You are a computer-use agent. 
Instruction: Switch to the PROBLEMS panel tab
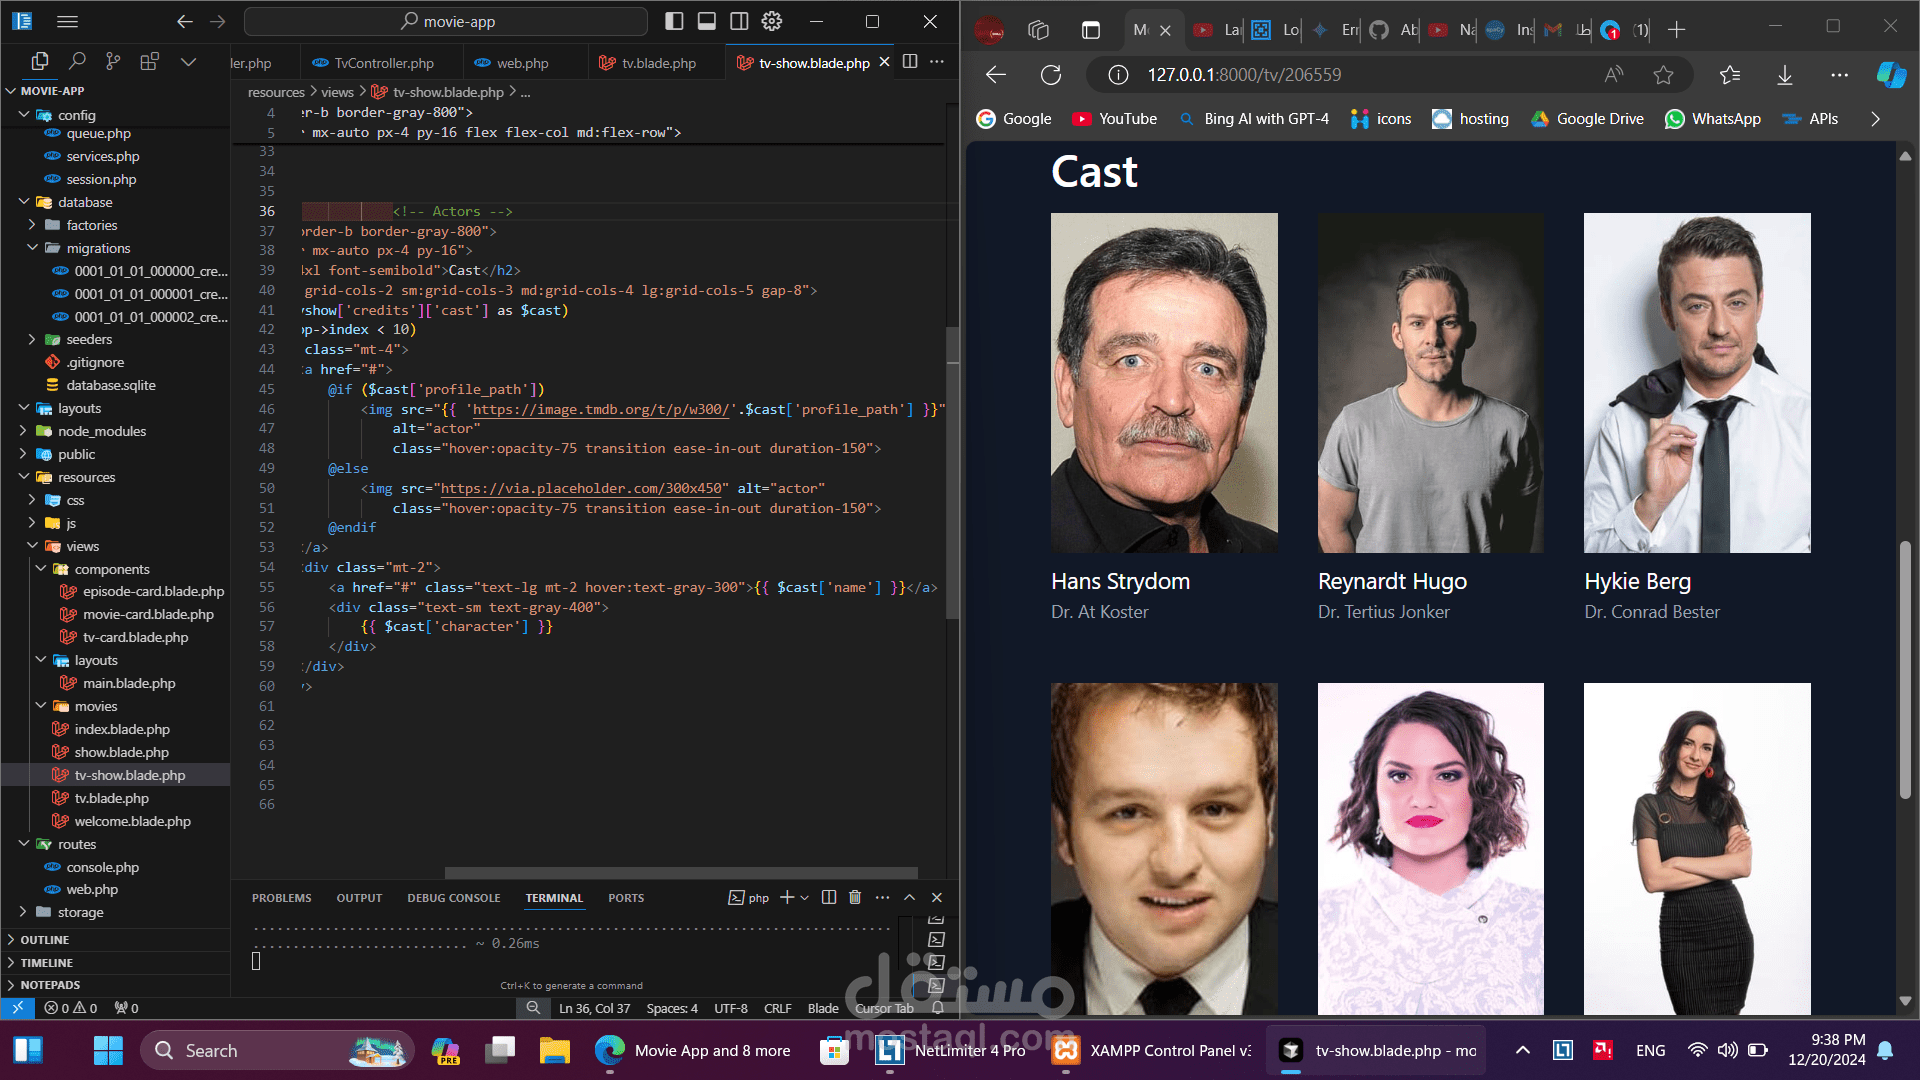click(281, 898)
